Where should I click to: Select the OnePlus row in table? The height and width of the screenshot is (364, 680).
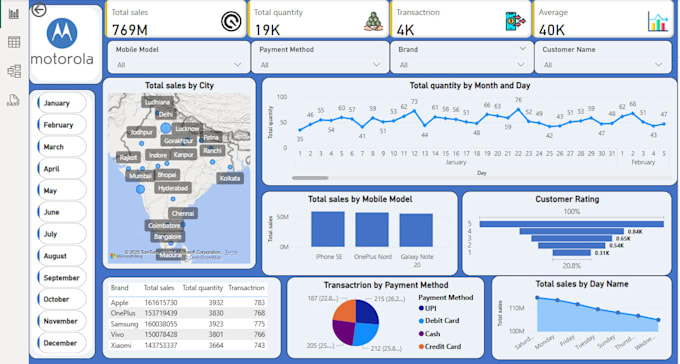(x=188, y=313)
